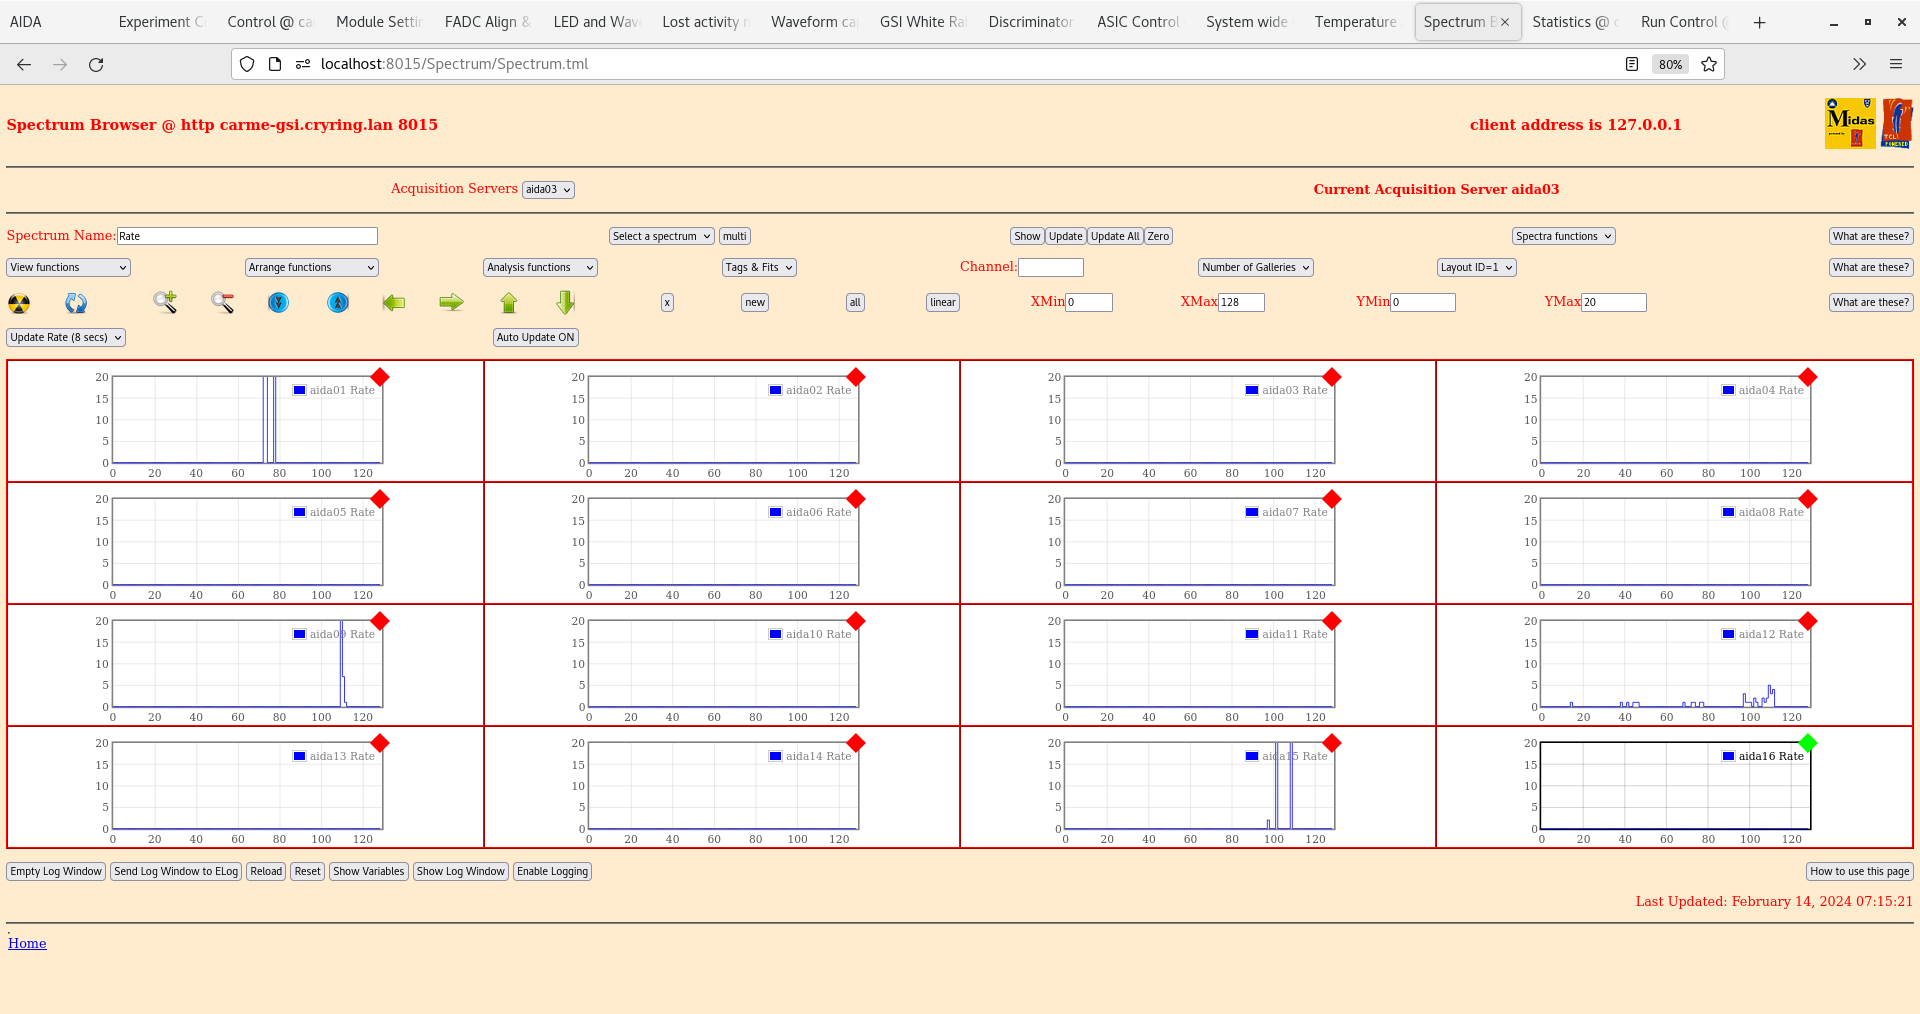Click the Spectrum Name input field
This screenshot has width=1920, height=1014.
coord(247,236)
